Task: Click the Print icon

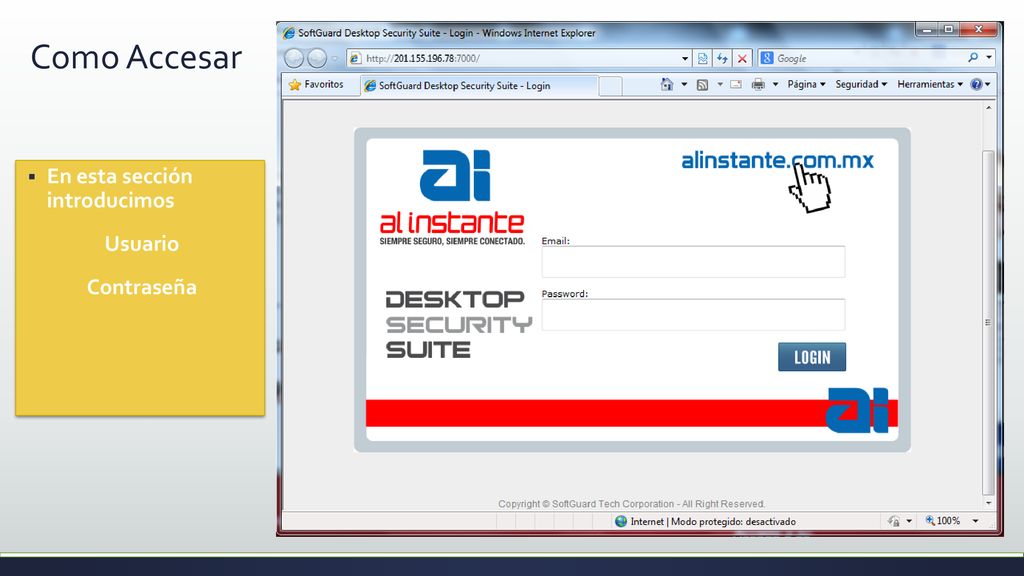Action: 758,84
